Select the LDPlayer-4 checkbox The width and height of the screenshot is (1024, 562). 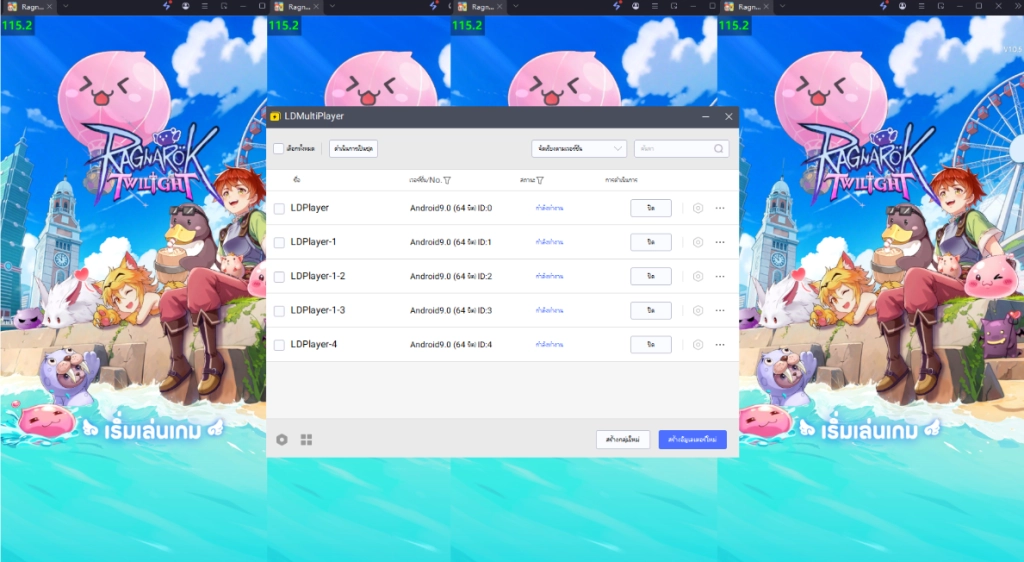click(279, 345)
